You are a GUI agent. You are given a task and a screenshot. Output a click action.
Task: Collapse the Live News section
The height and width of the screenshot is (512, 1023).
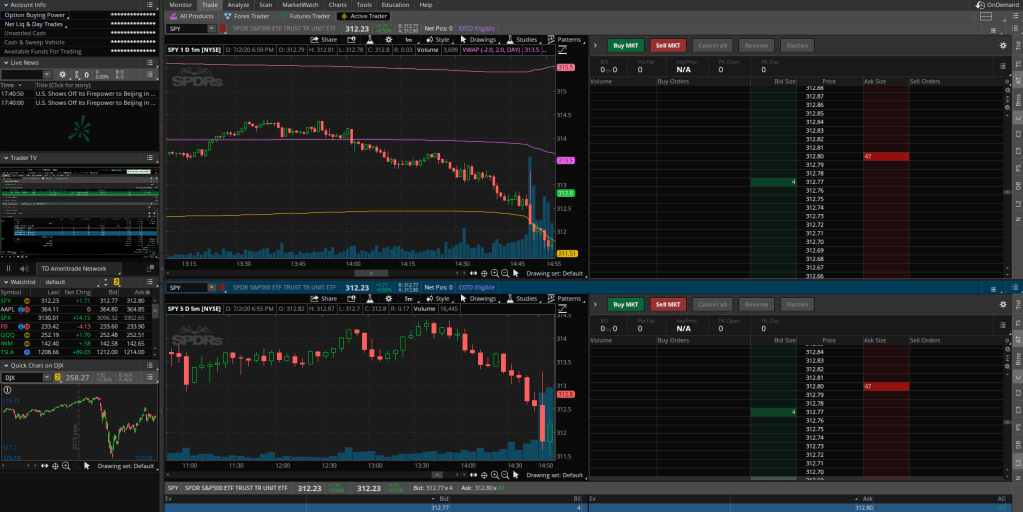[5, 62]
